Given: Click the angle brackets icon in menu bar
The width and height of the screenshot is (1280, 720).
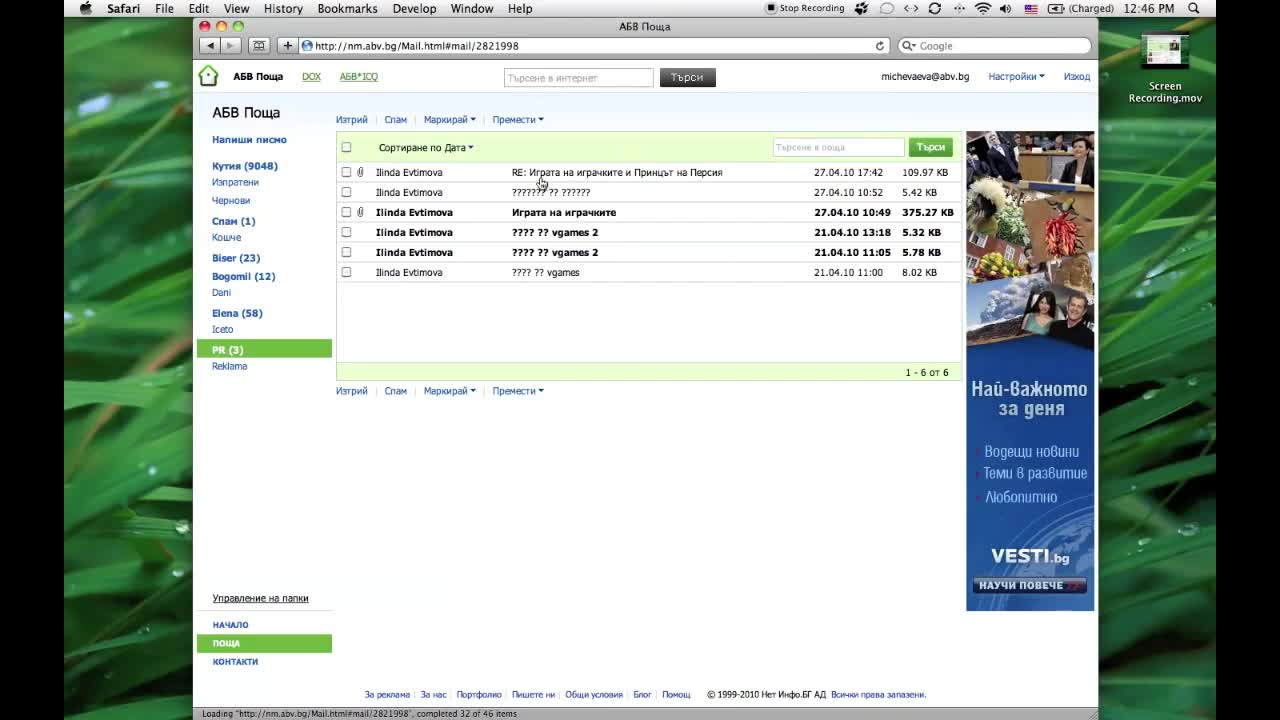Looking at the screenshot, I should [x=910, y=8].
